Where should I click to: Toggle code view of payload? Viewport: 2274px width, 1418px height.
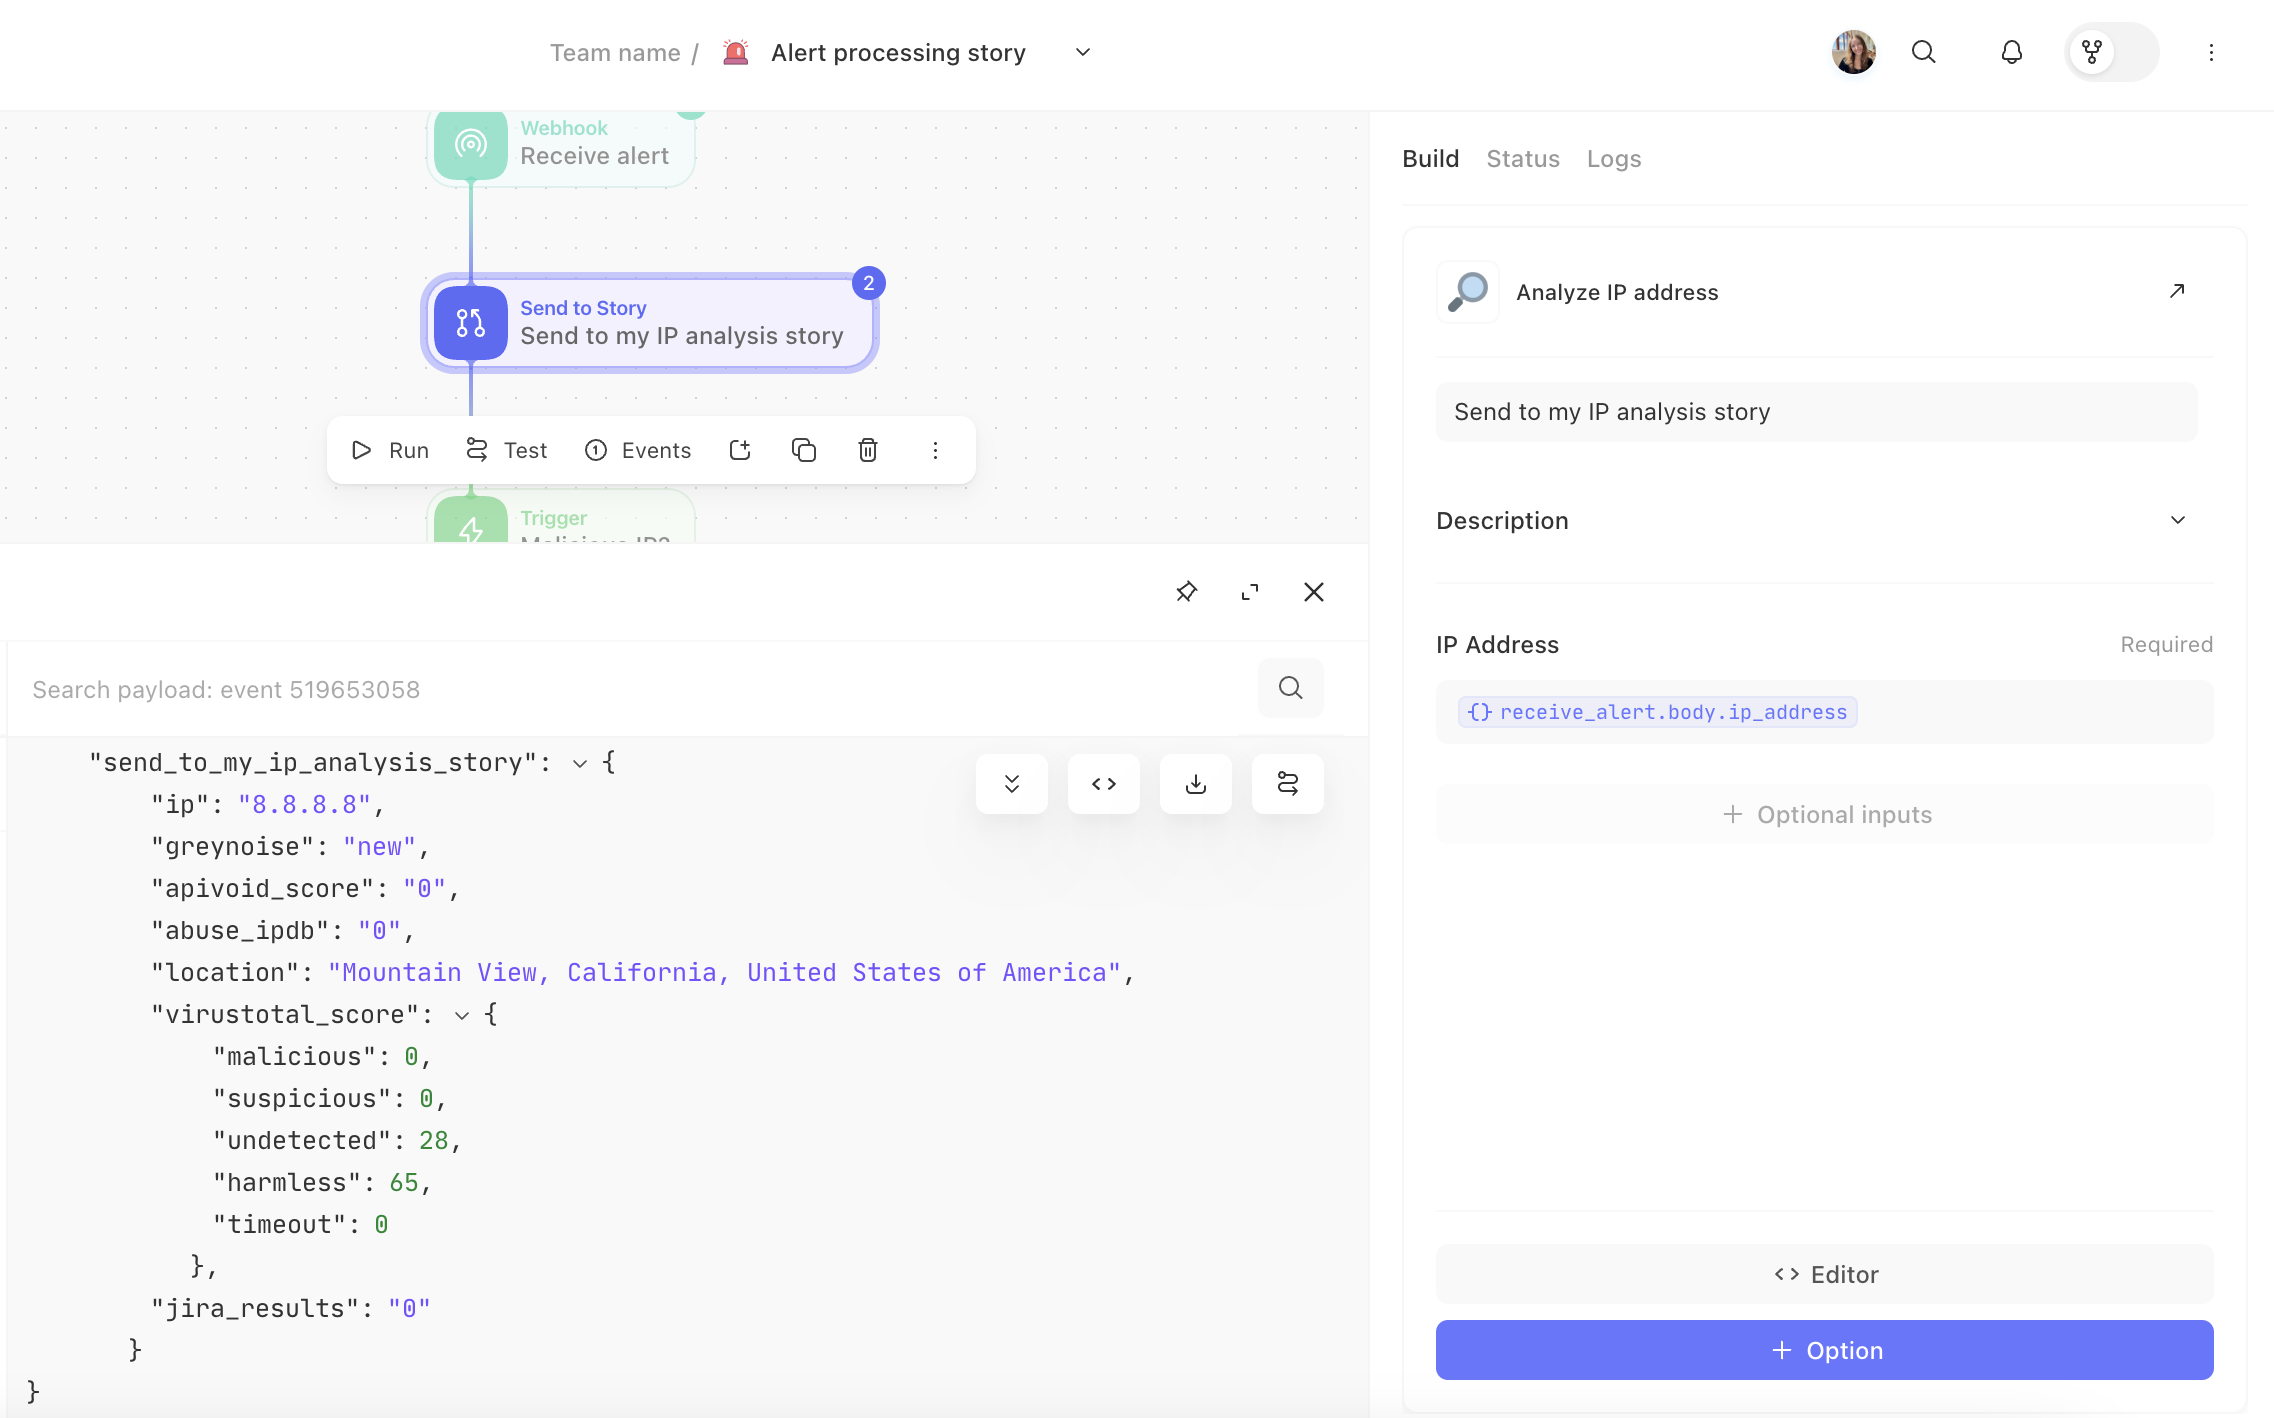tap(1104, 784)
